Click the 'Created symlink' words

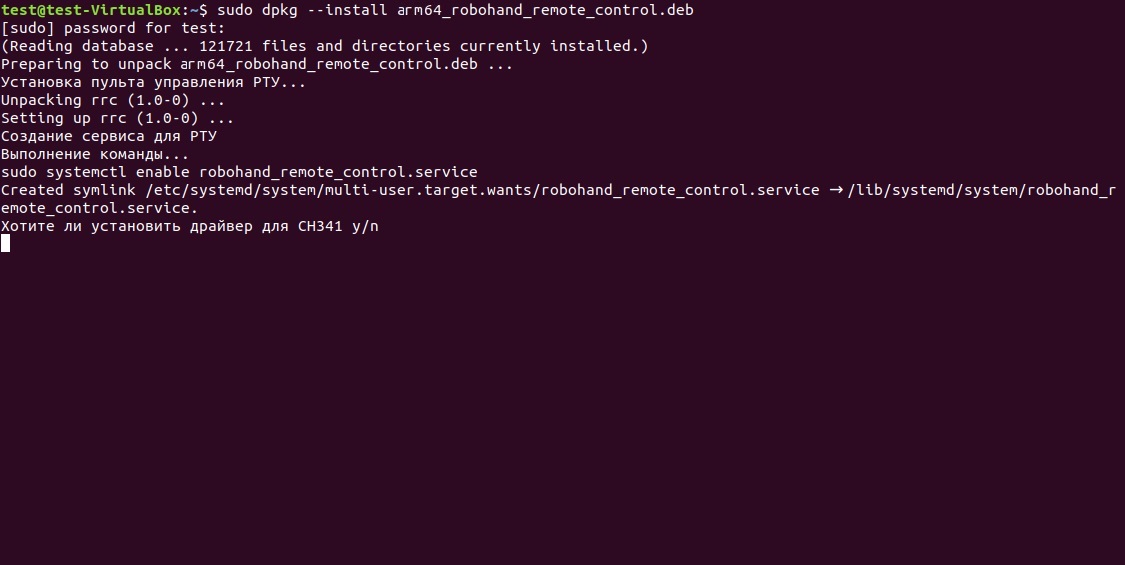click(x=69, y=190)
